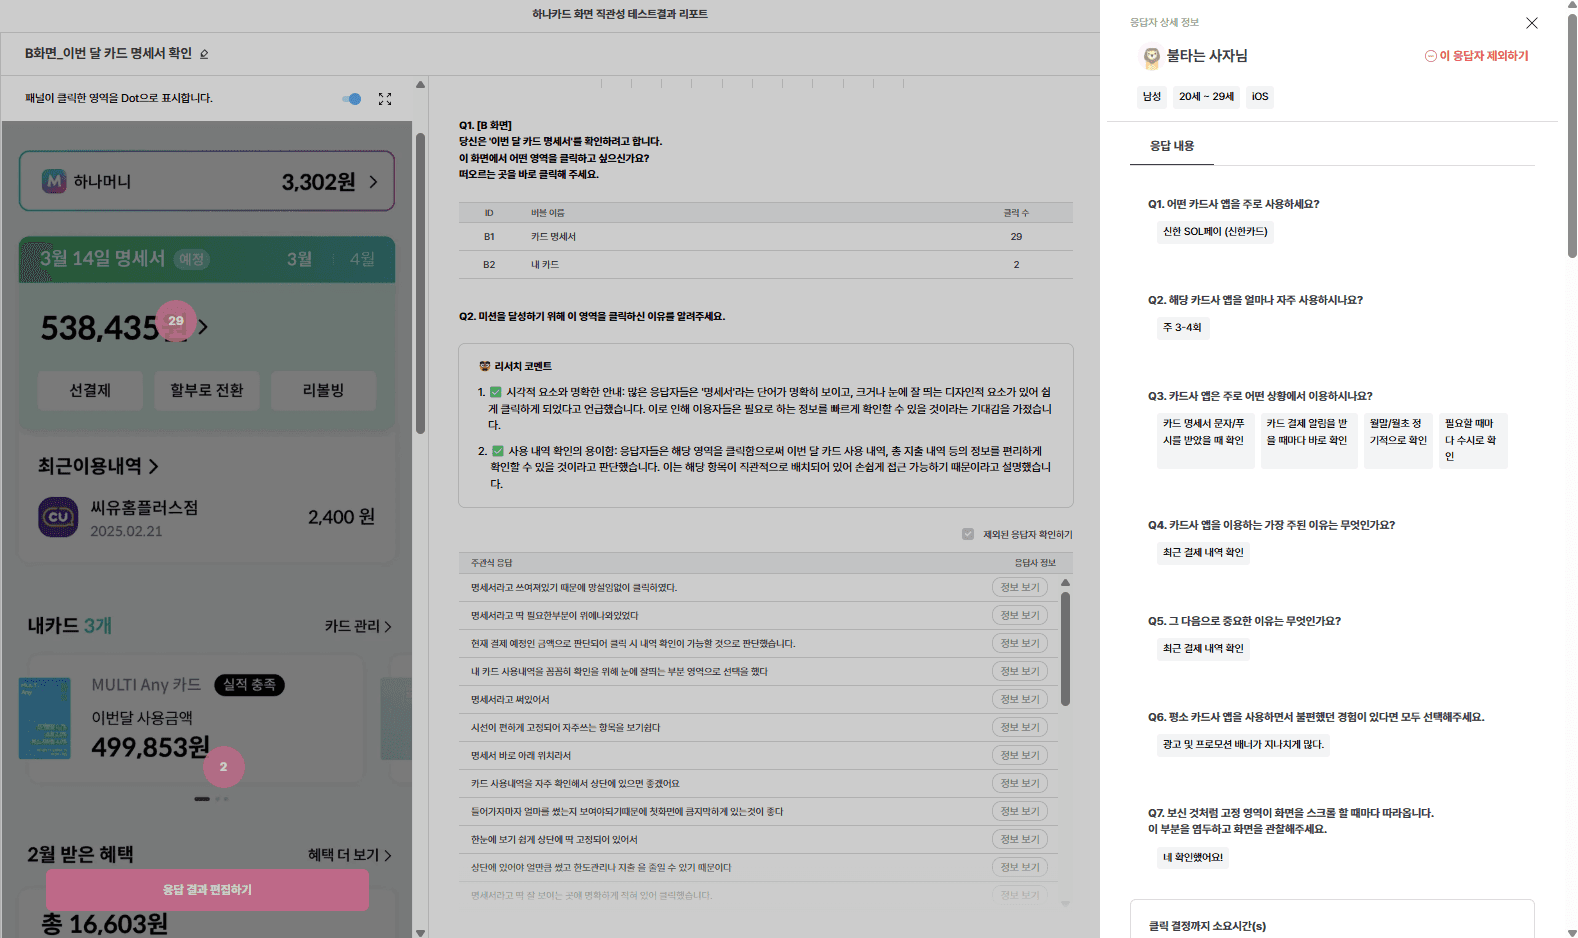This screenshot has height=938, width=1578.
Task: Click the 남성 gender tag
Action: (1152, 97)
